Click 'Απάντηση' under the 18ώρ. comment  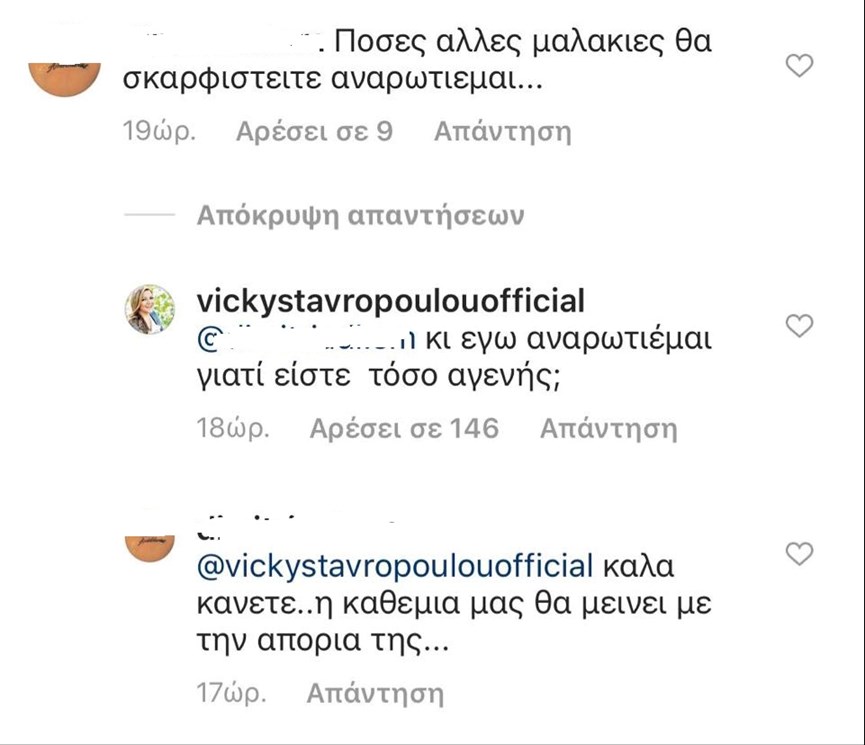608,429
